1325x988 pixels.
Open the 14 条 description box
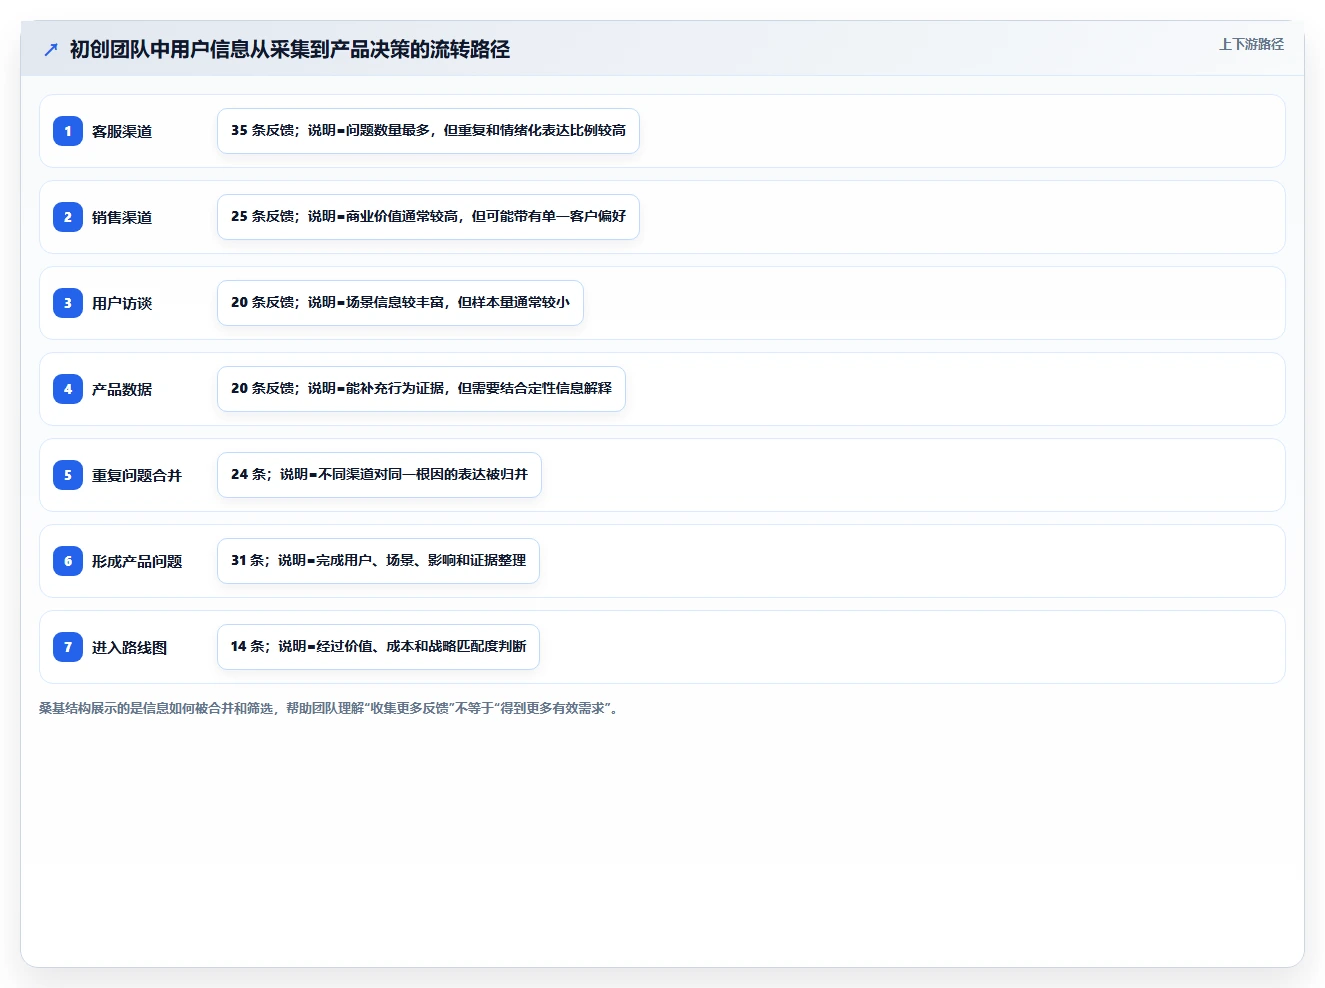pos(378,647)
